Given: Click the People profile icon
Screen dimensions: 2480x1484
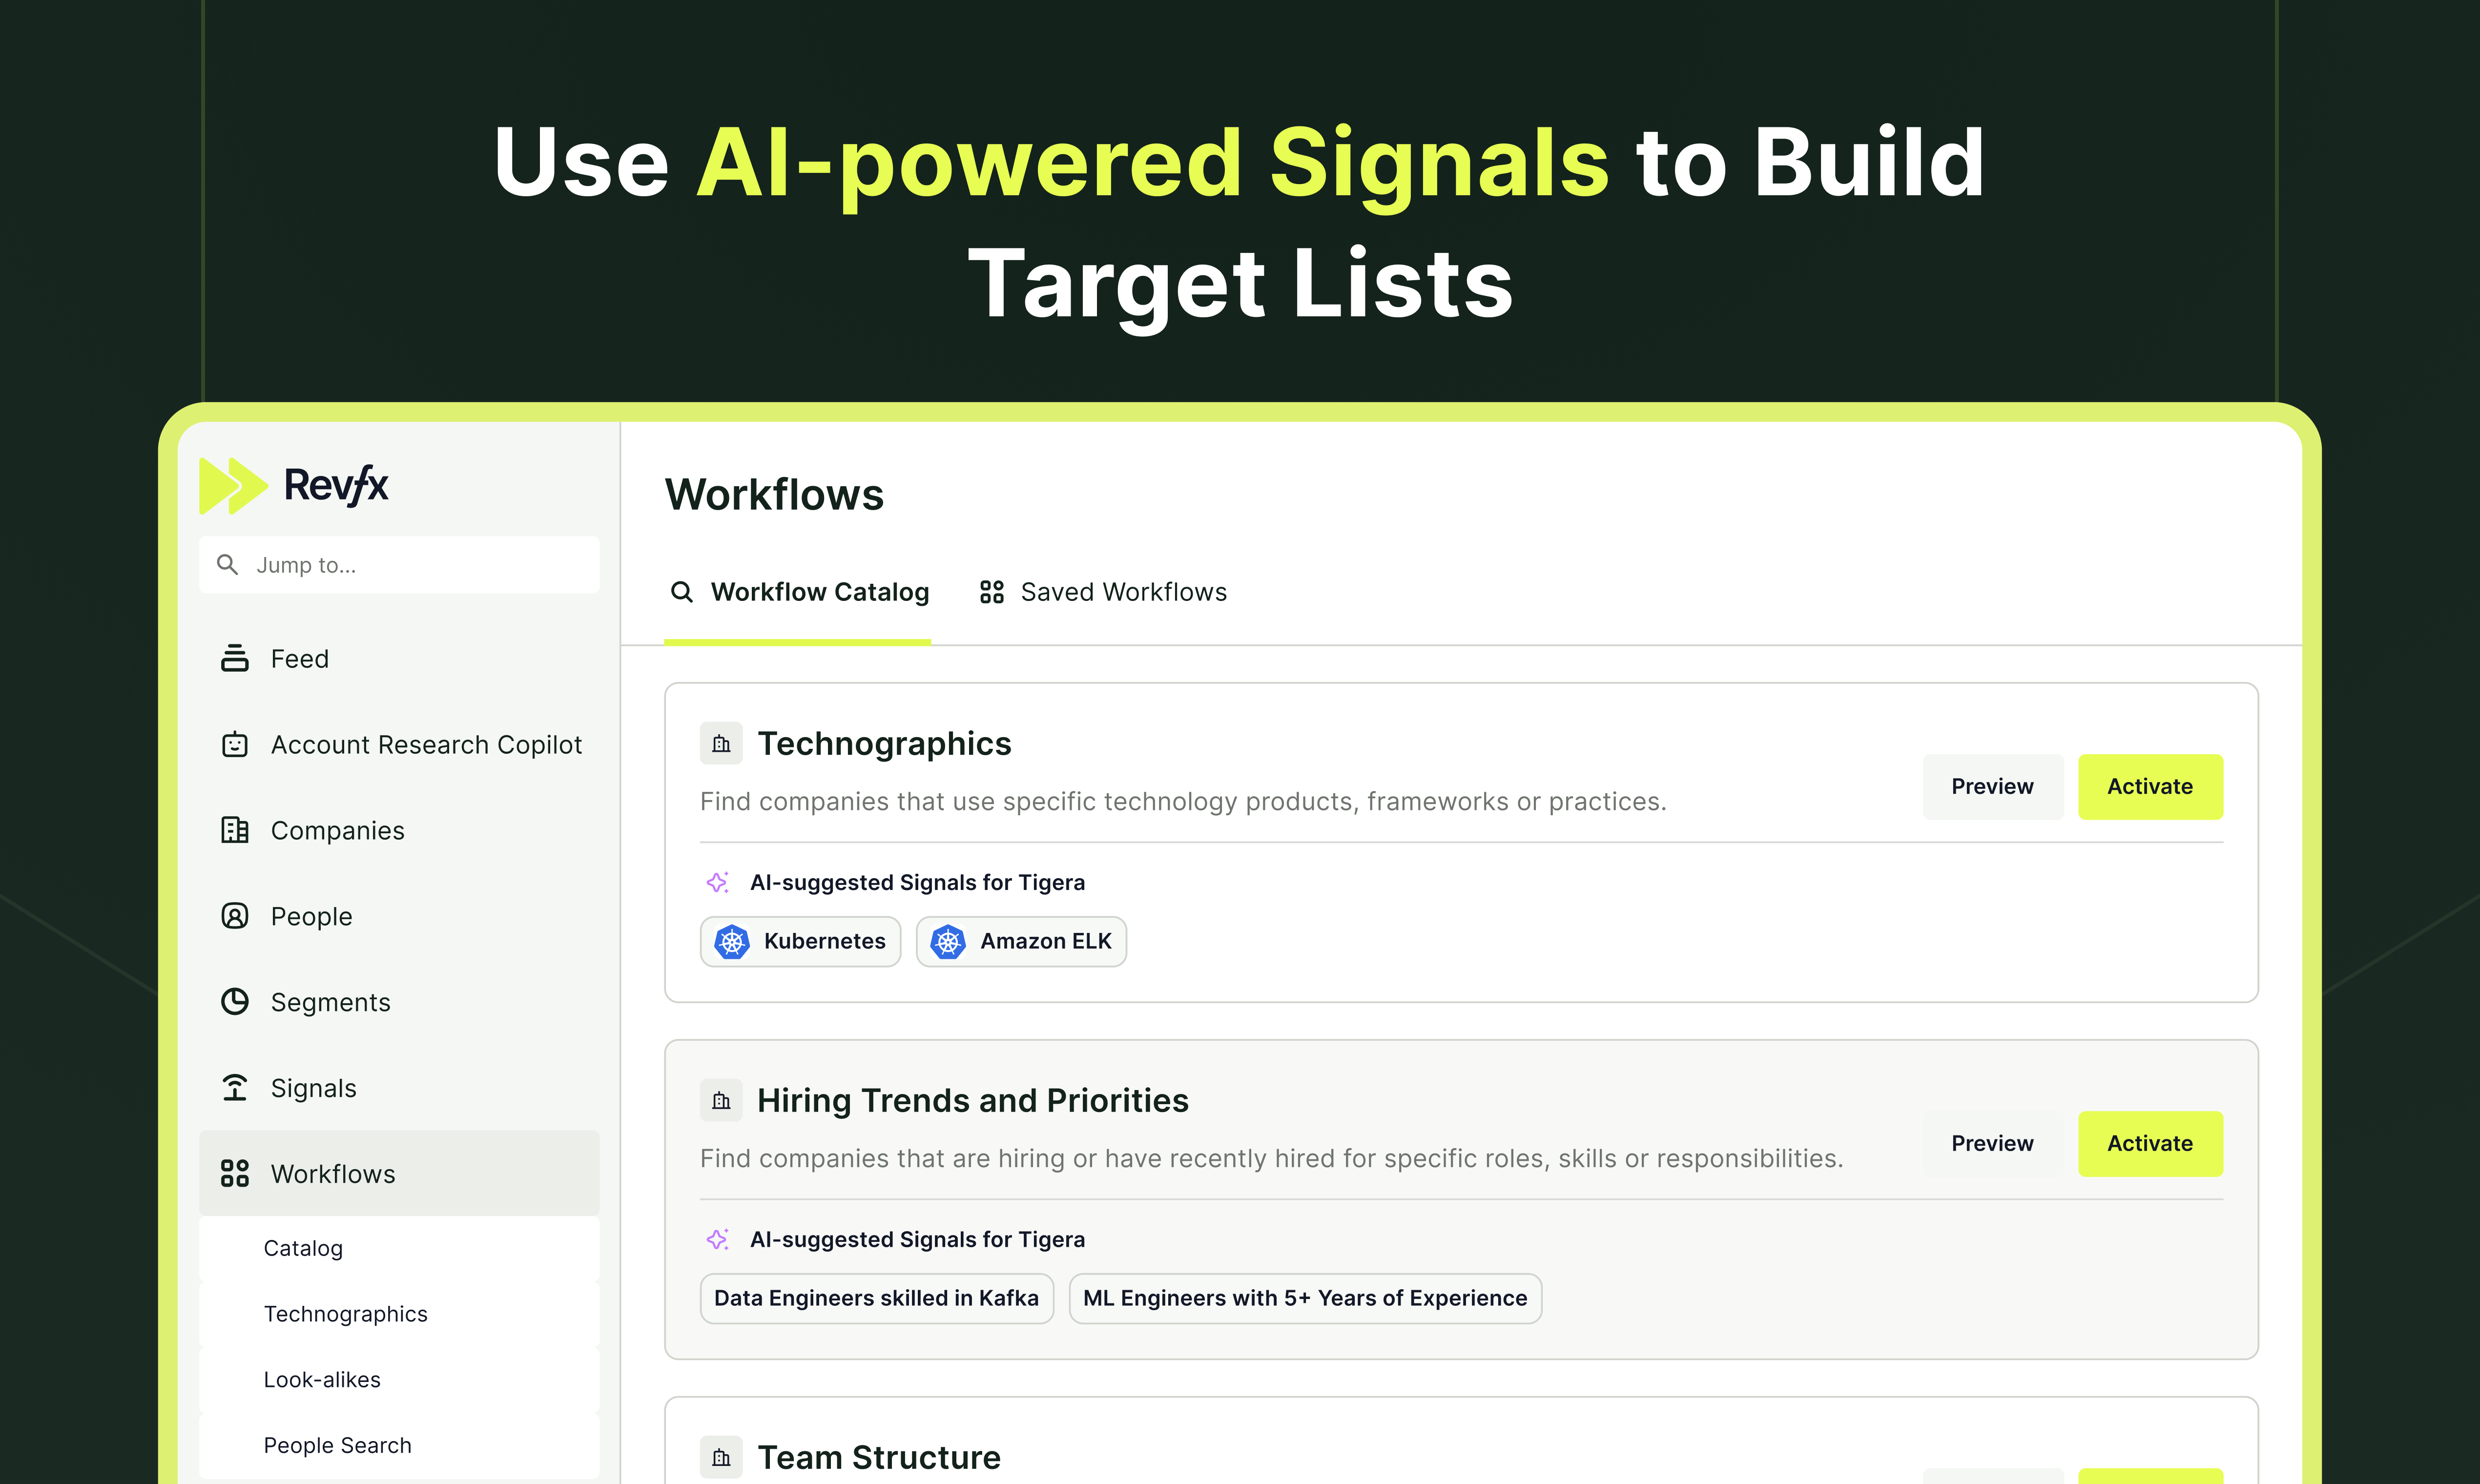Looking at the screenshot, I should pos(235,916).
